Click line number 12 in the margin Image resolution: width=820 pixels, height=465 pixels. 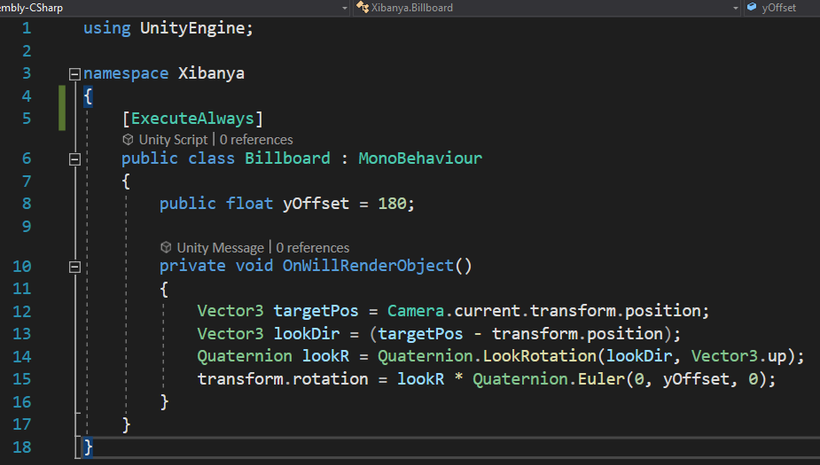point(22,312)
